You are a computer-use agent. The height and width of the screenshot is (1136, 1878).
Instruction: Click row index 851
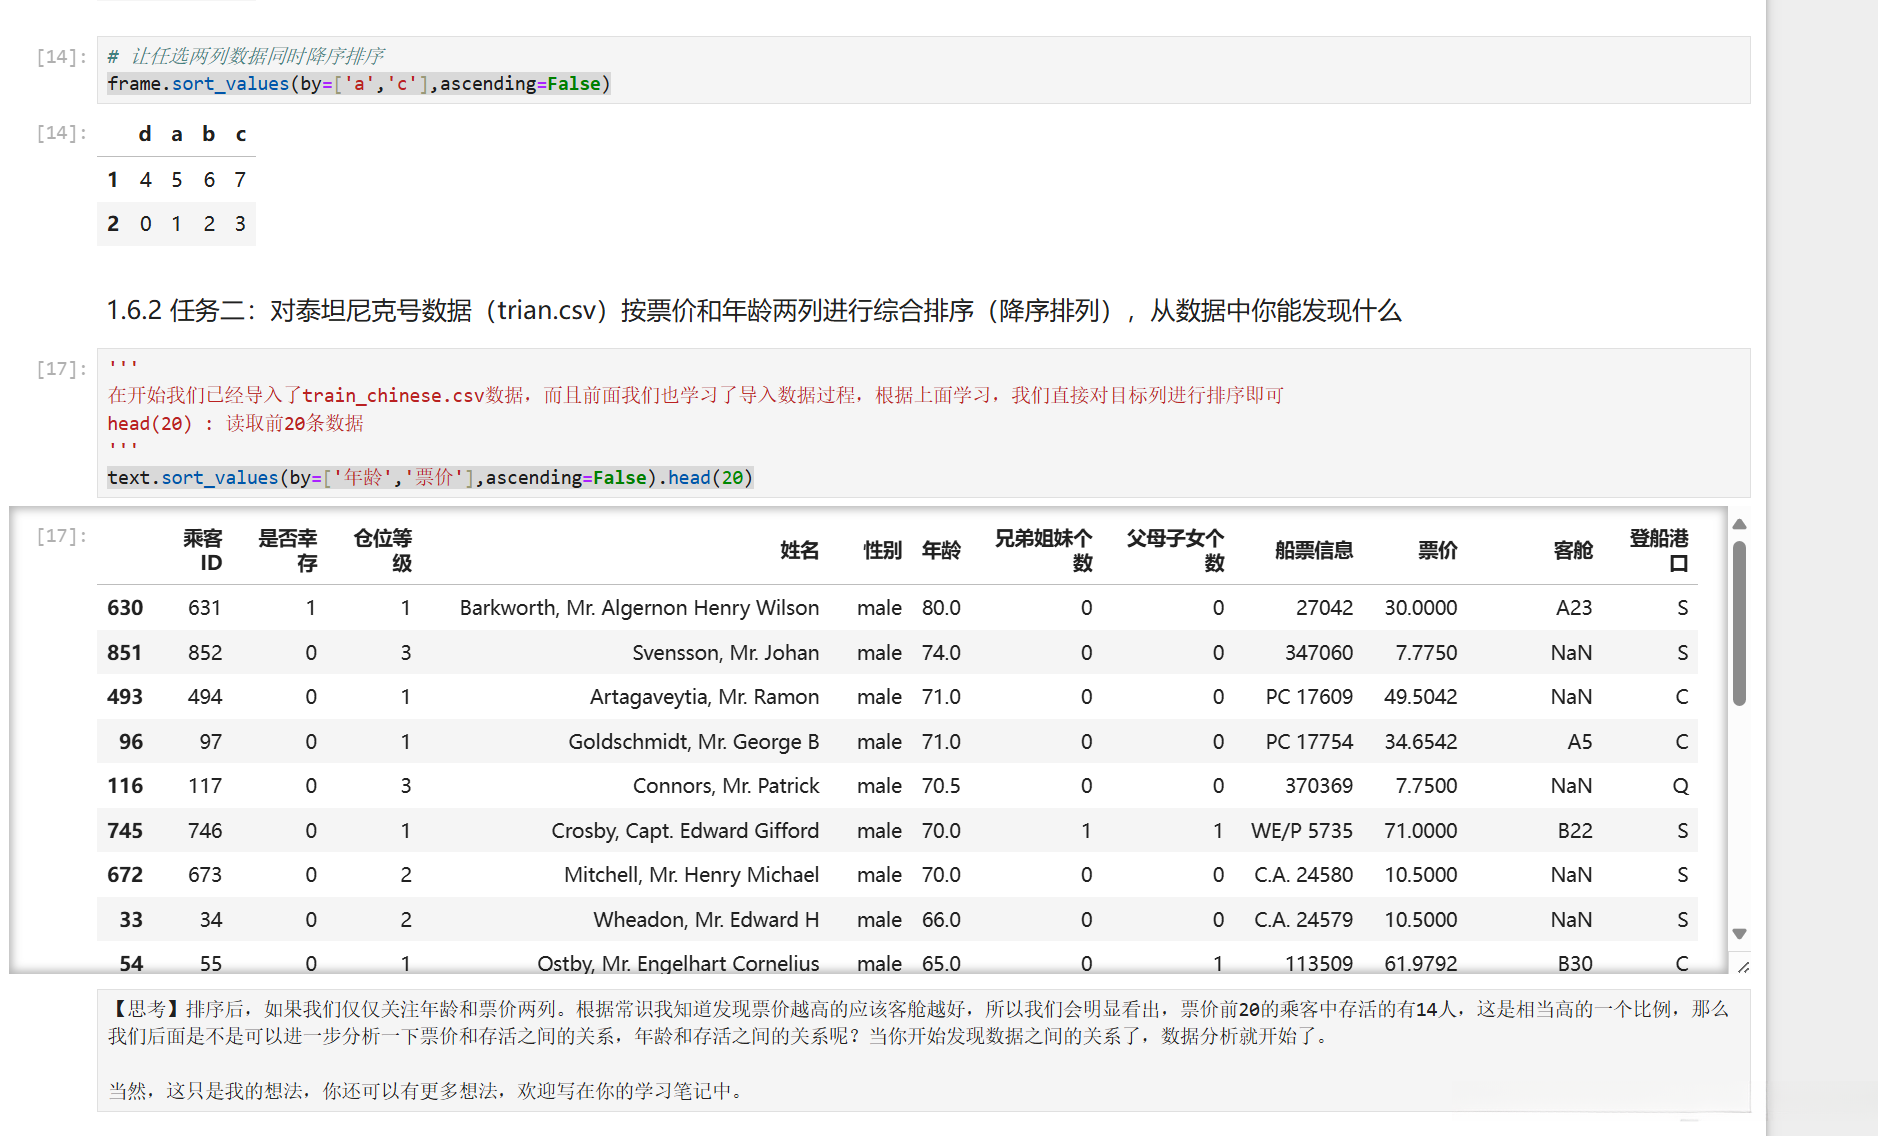click(x=125, y=653)
